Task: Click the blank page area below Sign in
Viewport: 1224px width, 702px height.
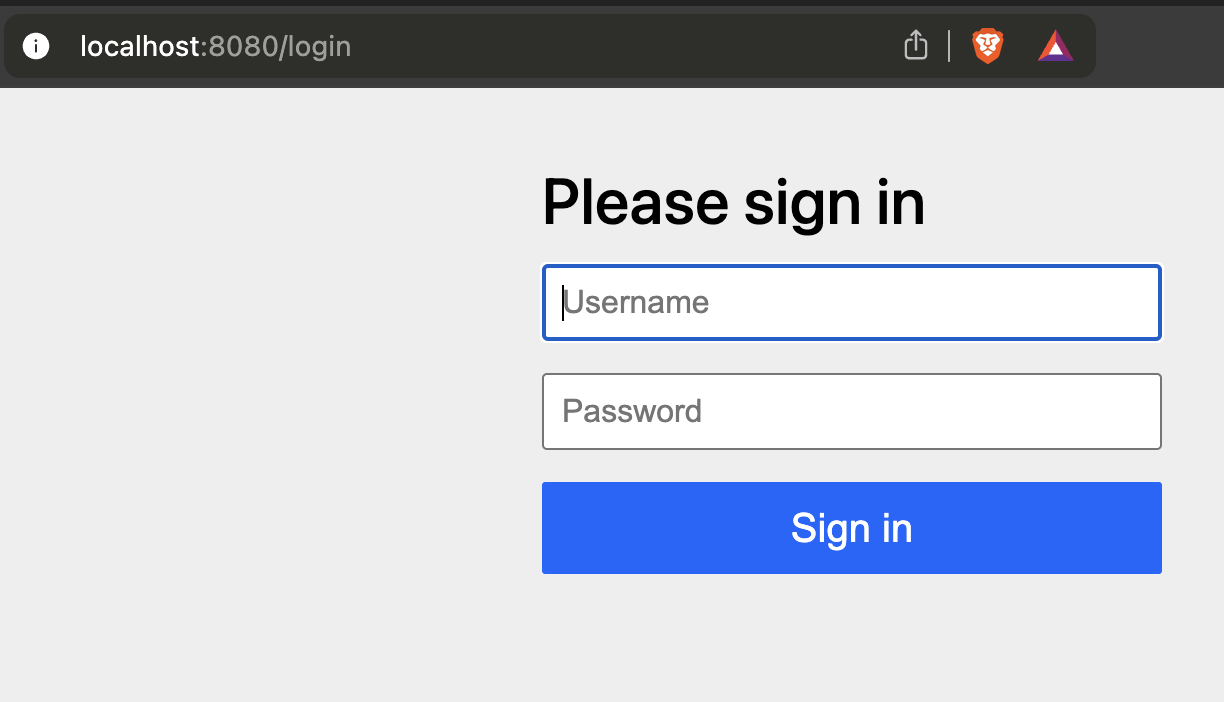Action: [x=850, y=640]
